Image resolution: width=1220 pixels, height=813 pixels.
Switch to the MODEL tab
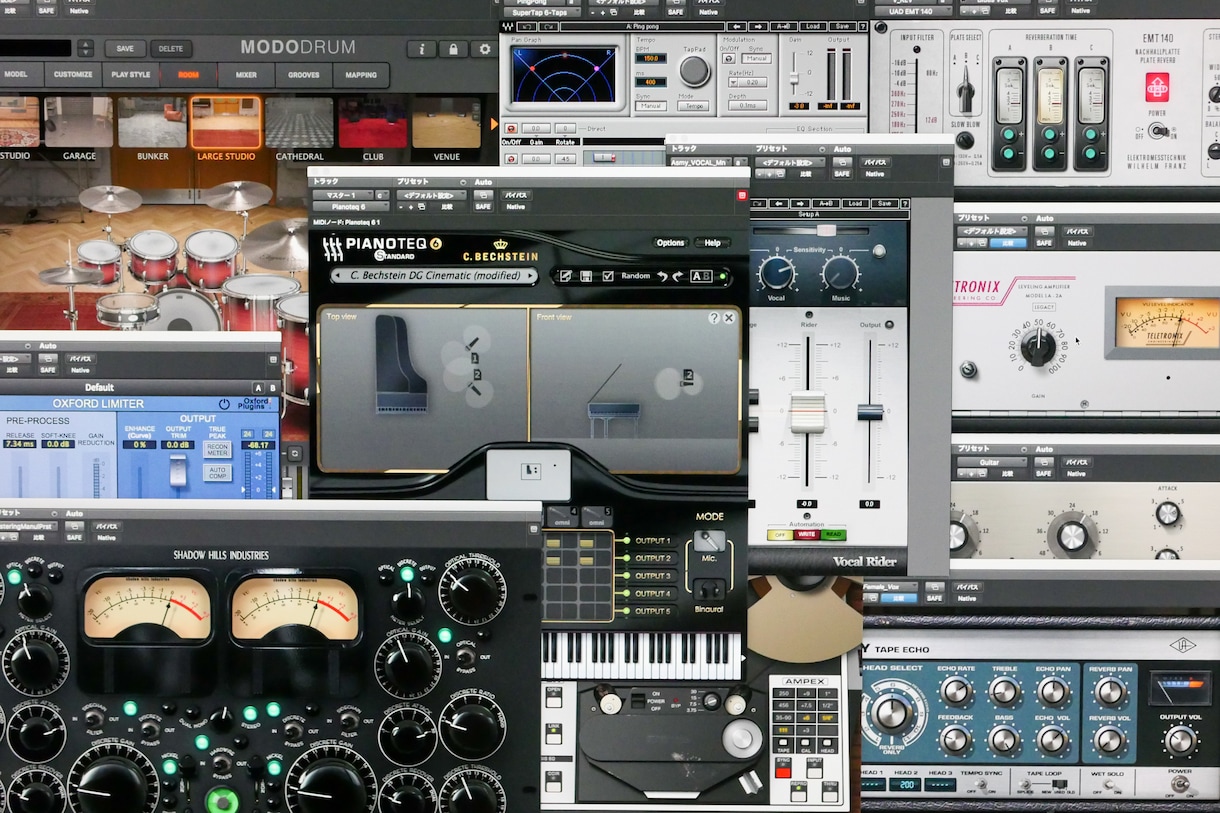click(17, 75)
